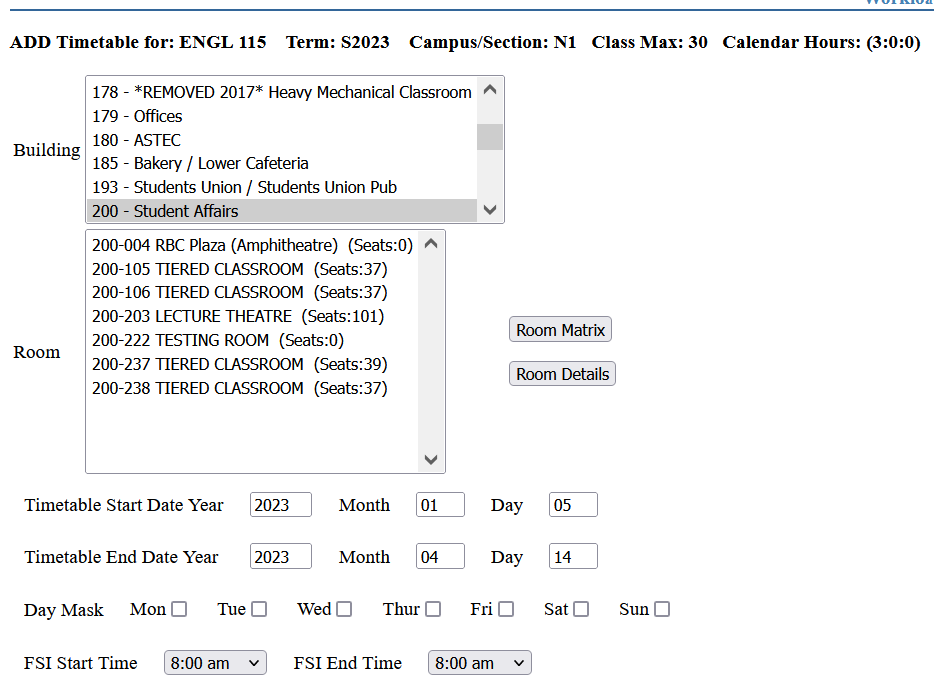Open the FSI End Time dropdown

pyautogui.click(x=479, y=662)
